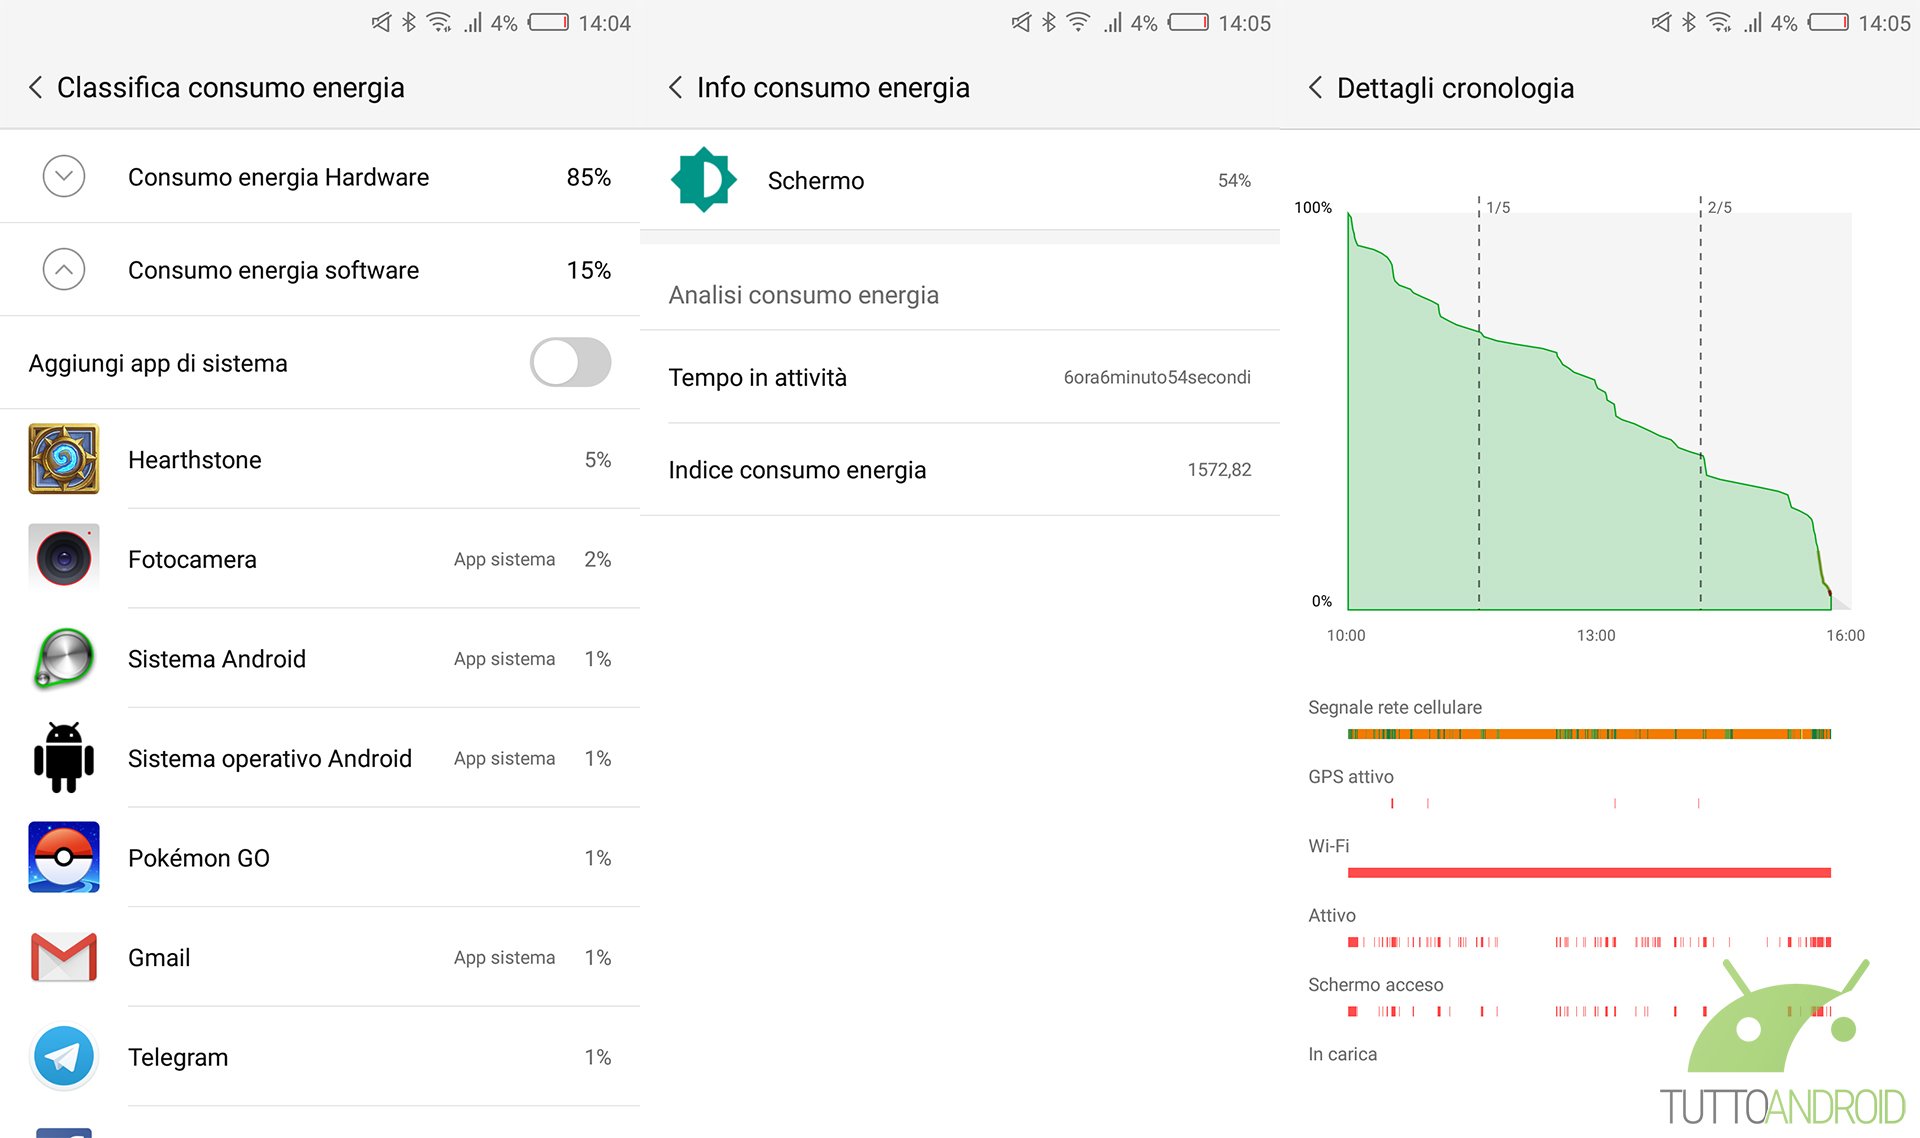Go back from Dettagli cronologia
The height and width of the screenshot is (1138, 1920).
[1316, 88]
